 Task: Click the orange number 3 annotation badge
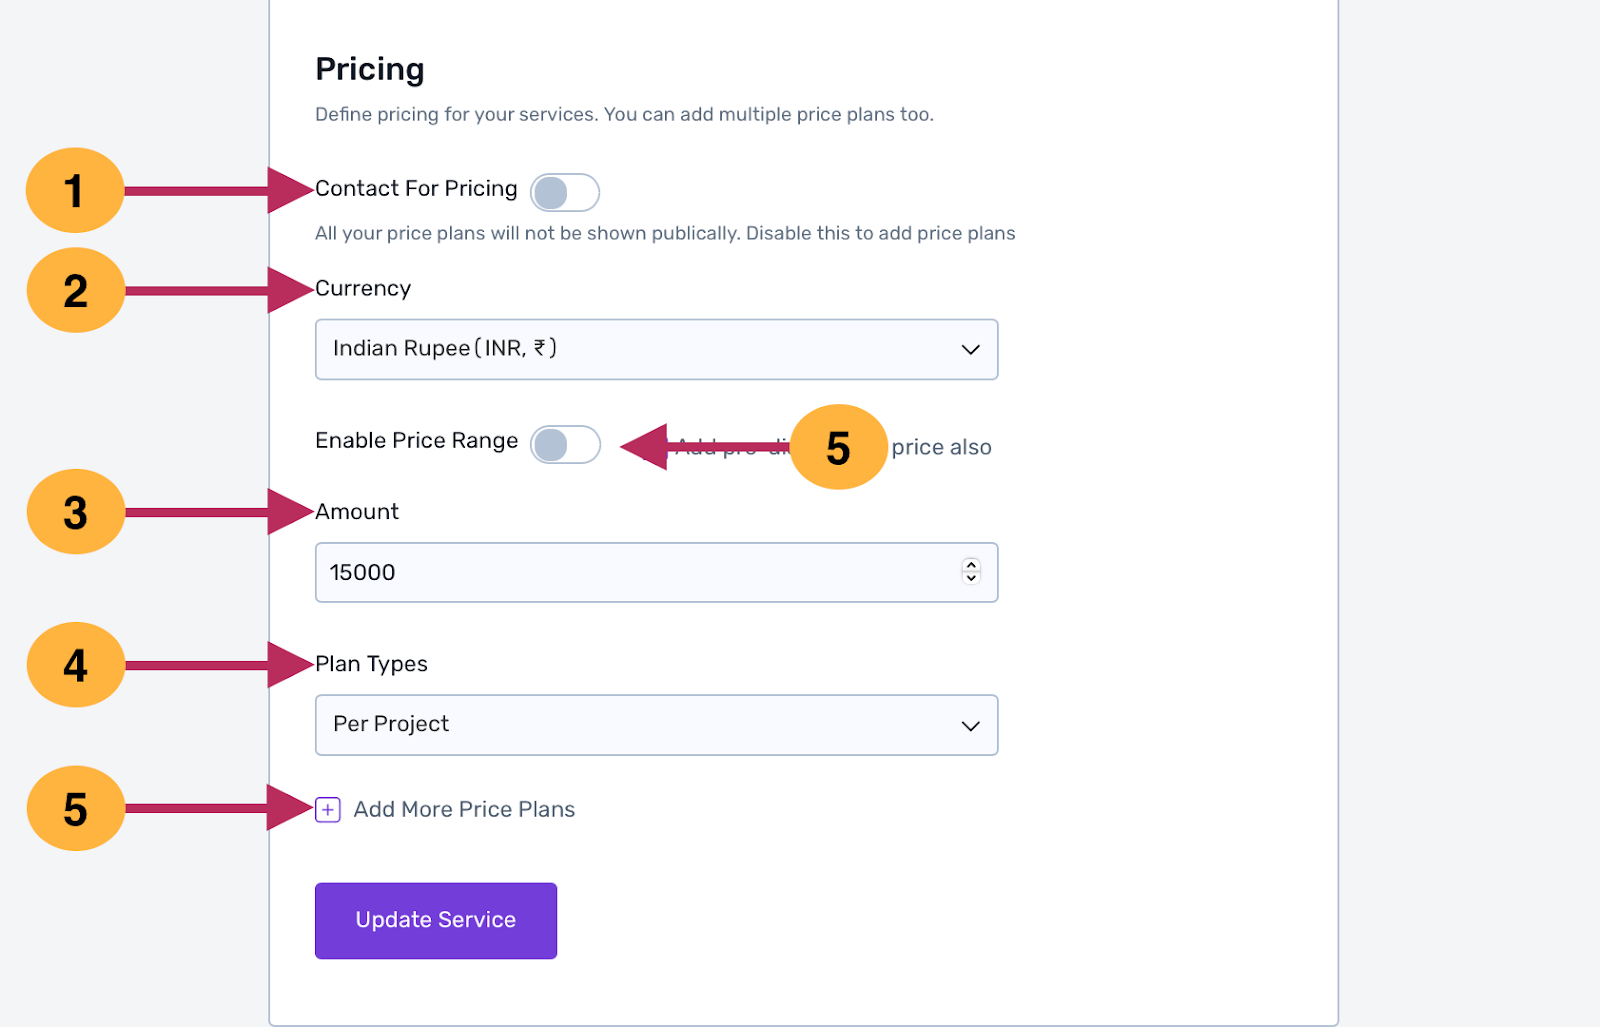(75, 513)
